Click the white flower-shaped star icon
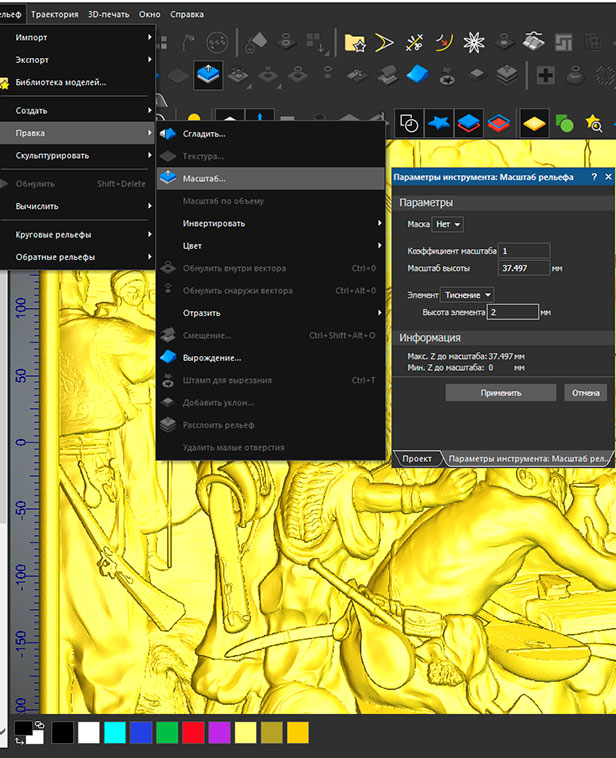 [x=476, y=42]
